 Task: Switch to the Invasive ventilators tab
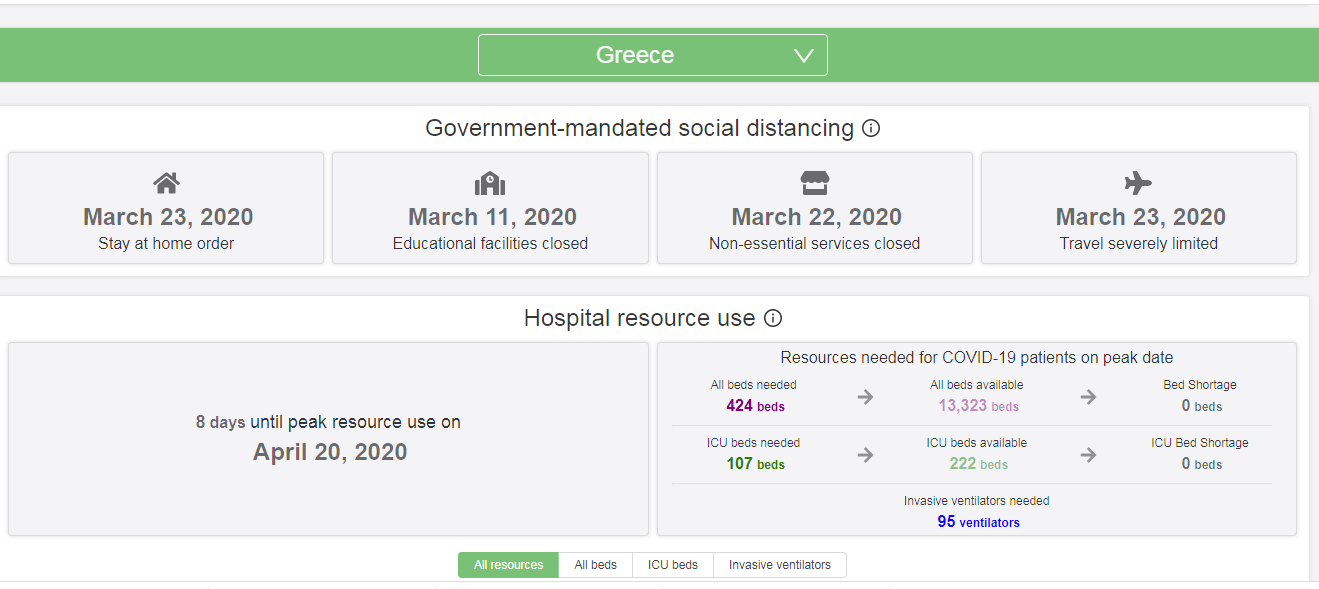coord(779,565)
